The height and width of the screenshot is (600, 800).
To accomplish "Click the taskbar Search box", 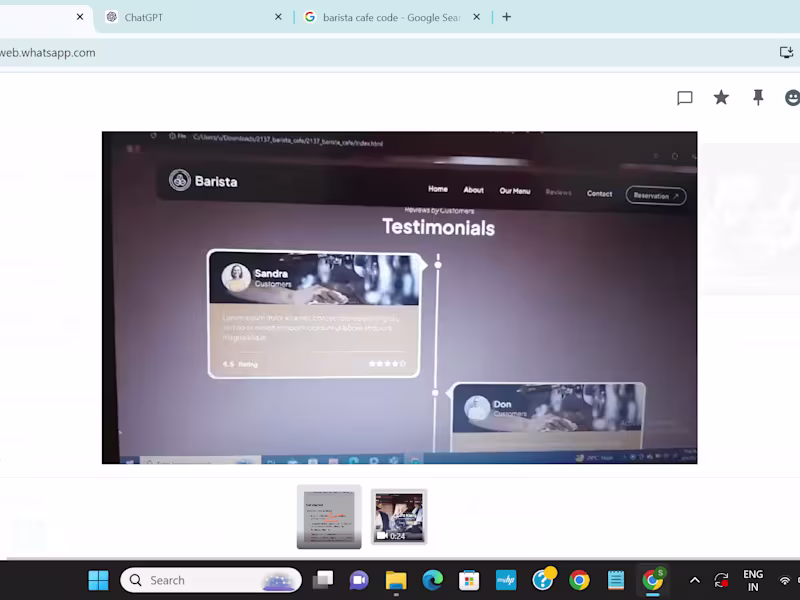I will click(x=211, y=580).
